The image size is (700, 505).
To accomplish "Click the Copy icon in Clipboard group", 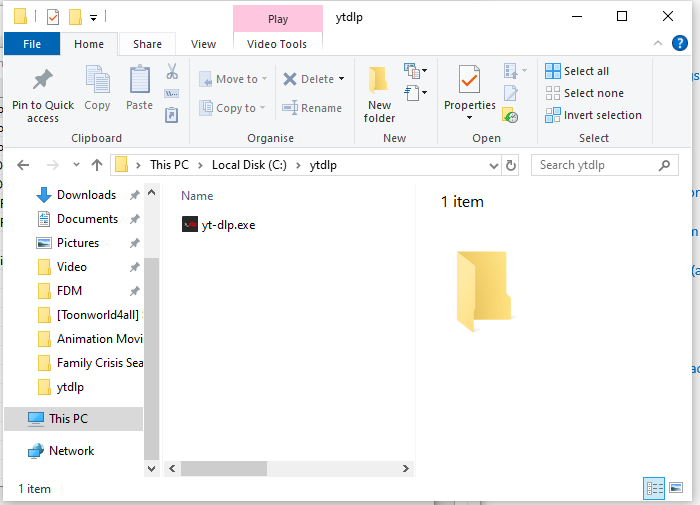I will click(97, 80).
